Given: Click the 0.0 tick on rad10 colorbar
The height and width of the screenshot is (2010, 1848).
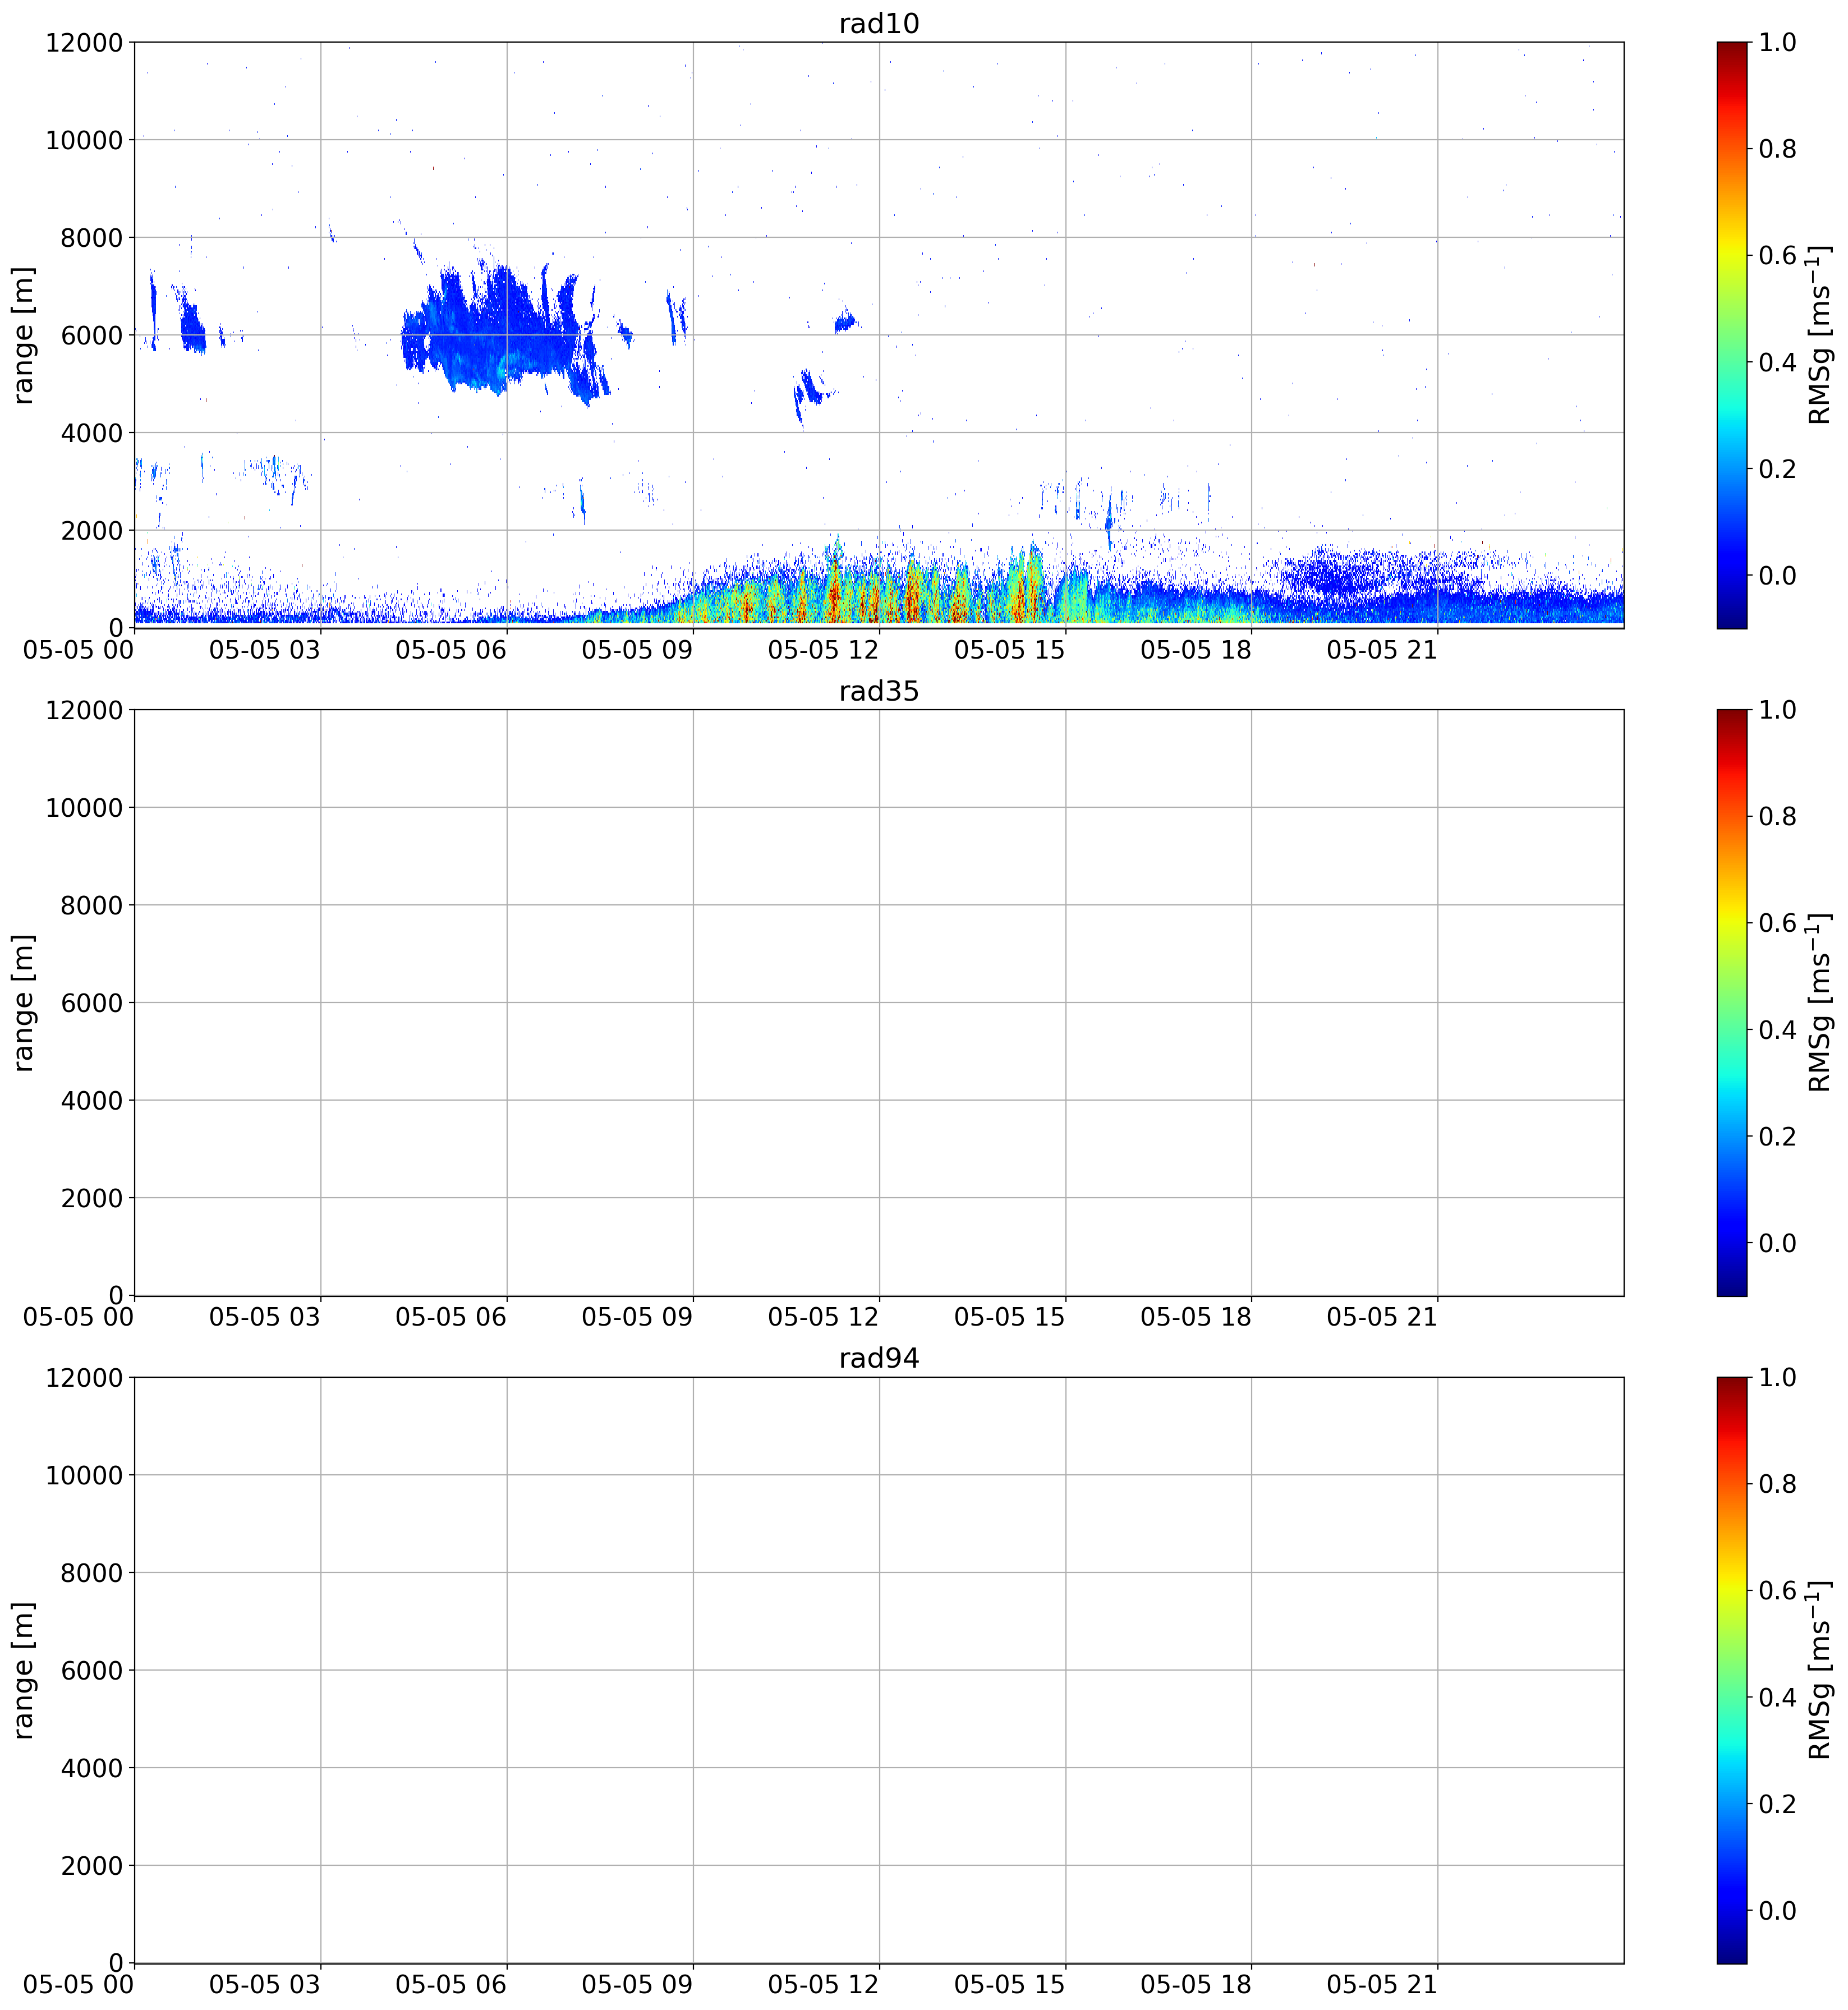Looking at the screenshot, I should 1778,575.
